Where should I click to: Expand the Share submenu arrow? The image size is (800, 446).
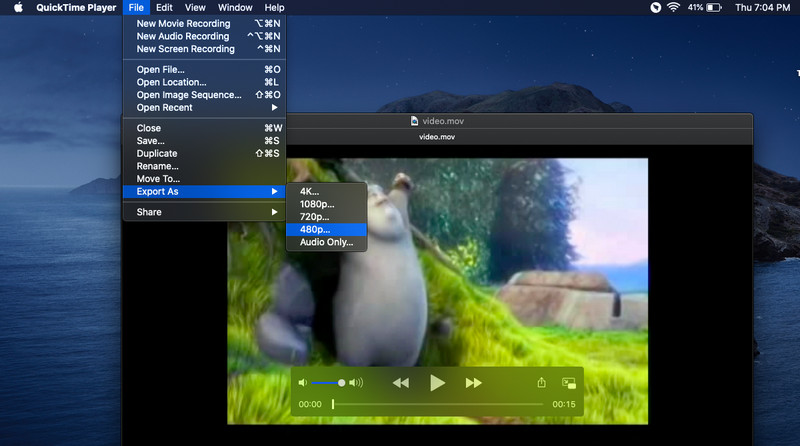click(274, 212)
